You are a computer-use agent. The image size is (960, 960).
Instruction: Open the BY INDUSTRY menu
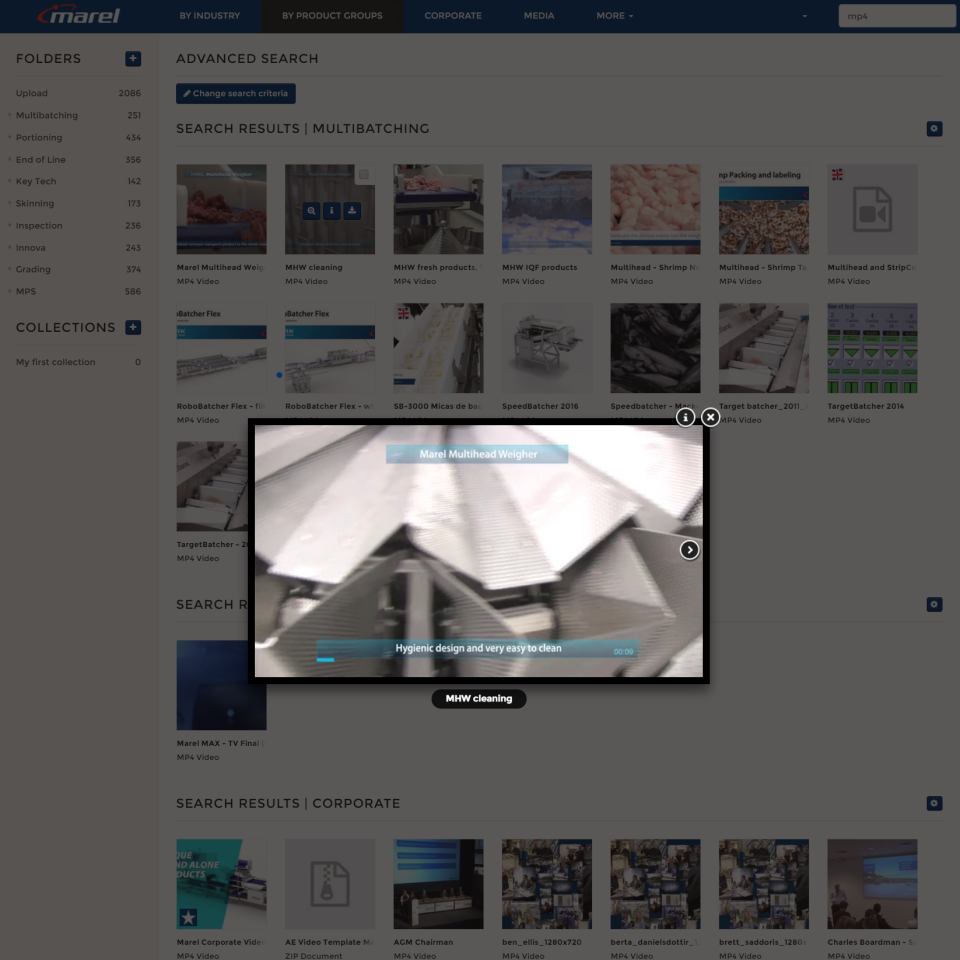click(x=210, y=16)
